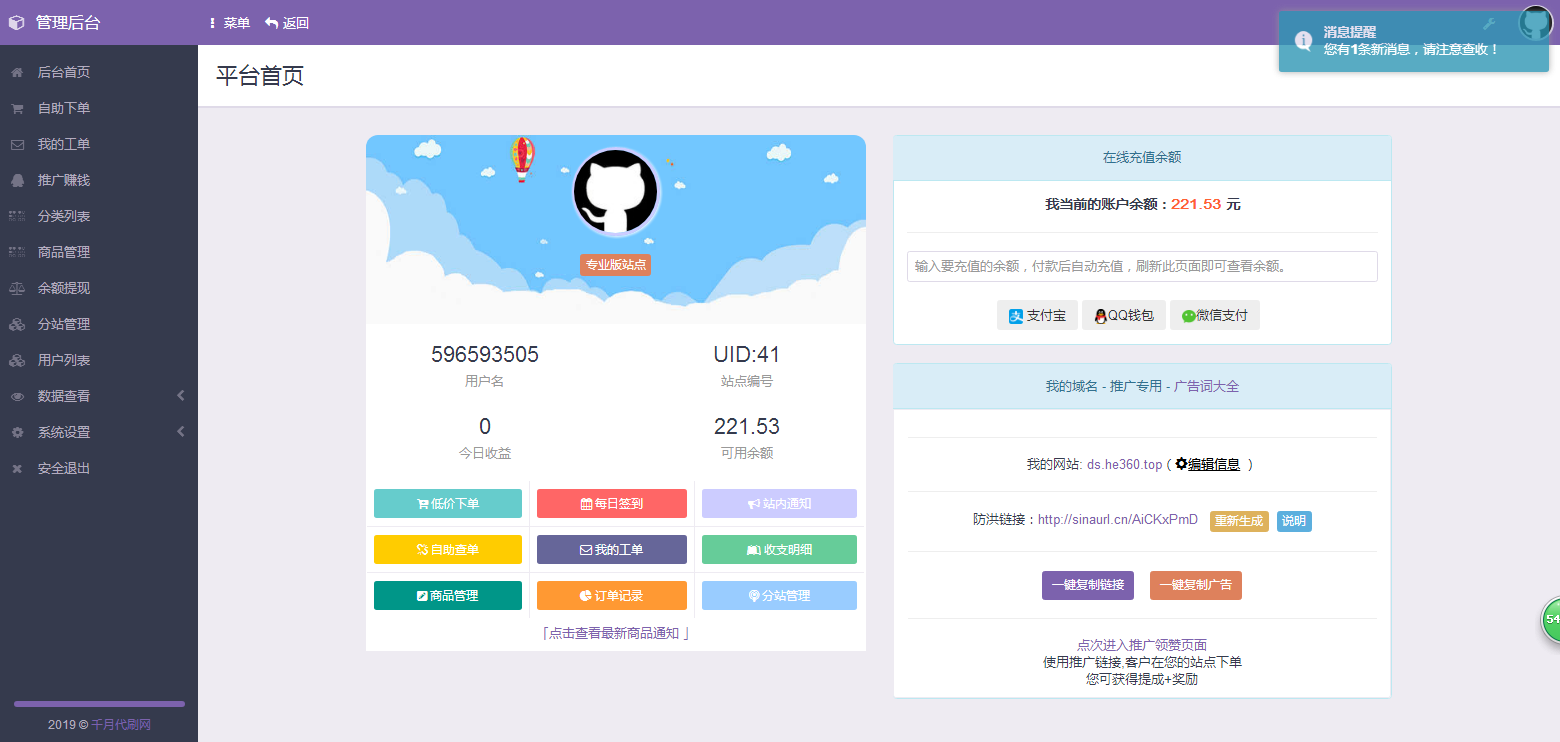This screenshot has width=1560, height=742.
Task: Click the green floating badge at right edge
Action: pyautogui.click(x=1551, y=619)
